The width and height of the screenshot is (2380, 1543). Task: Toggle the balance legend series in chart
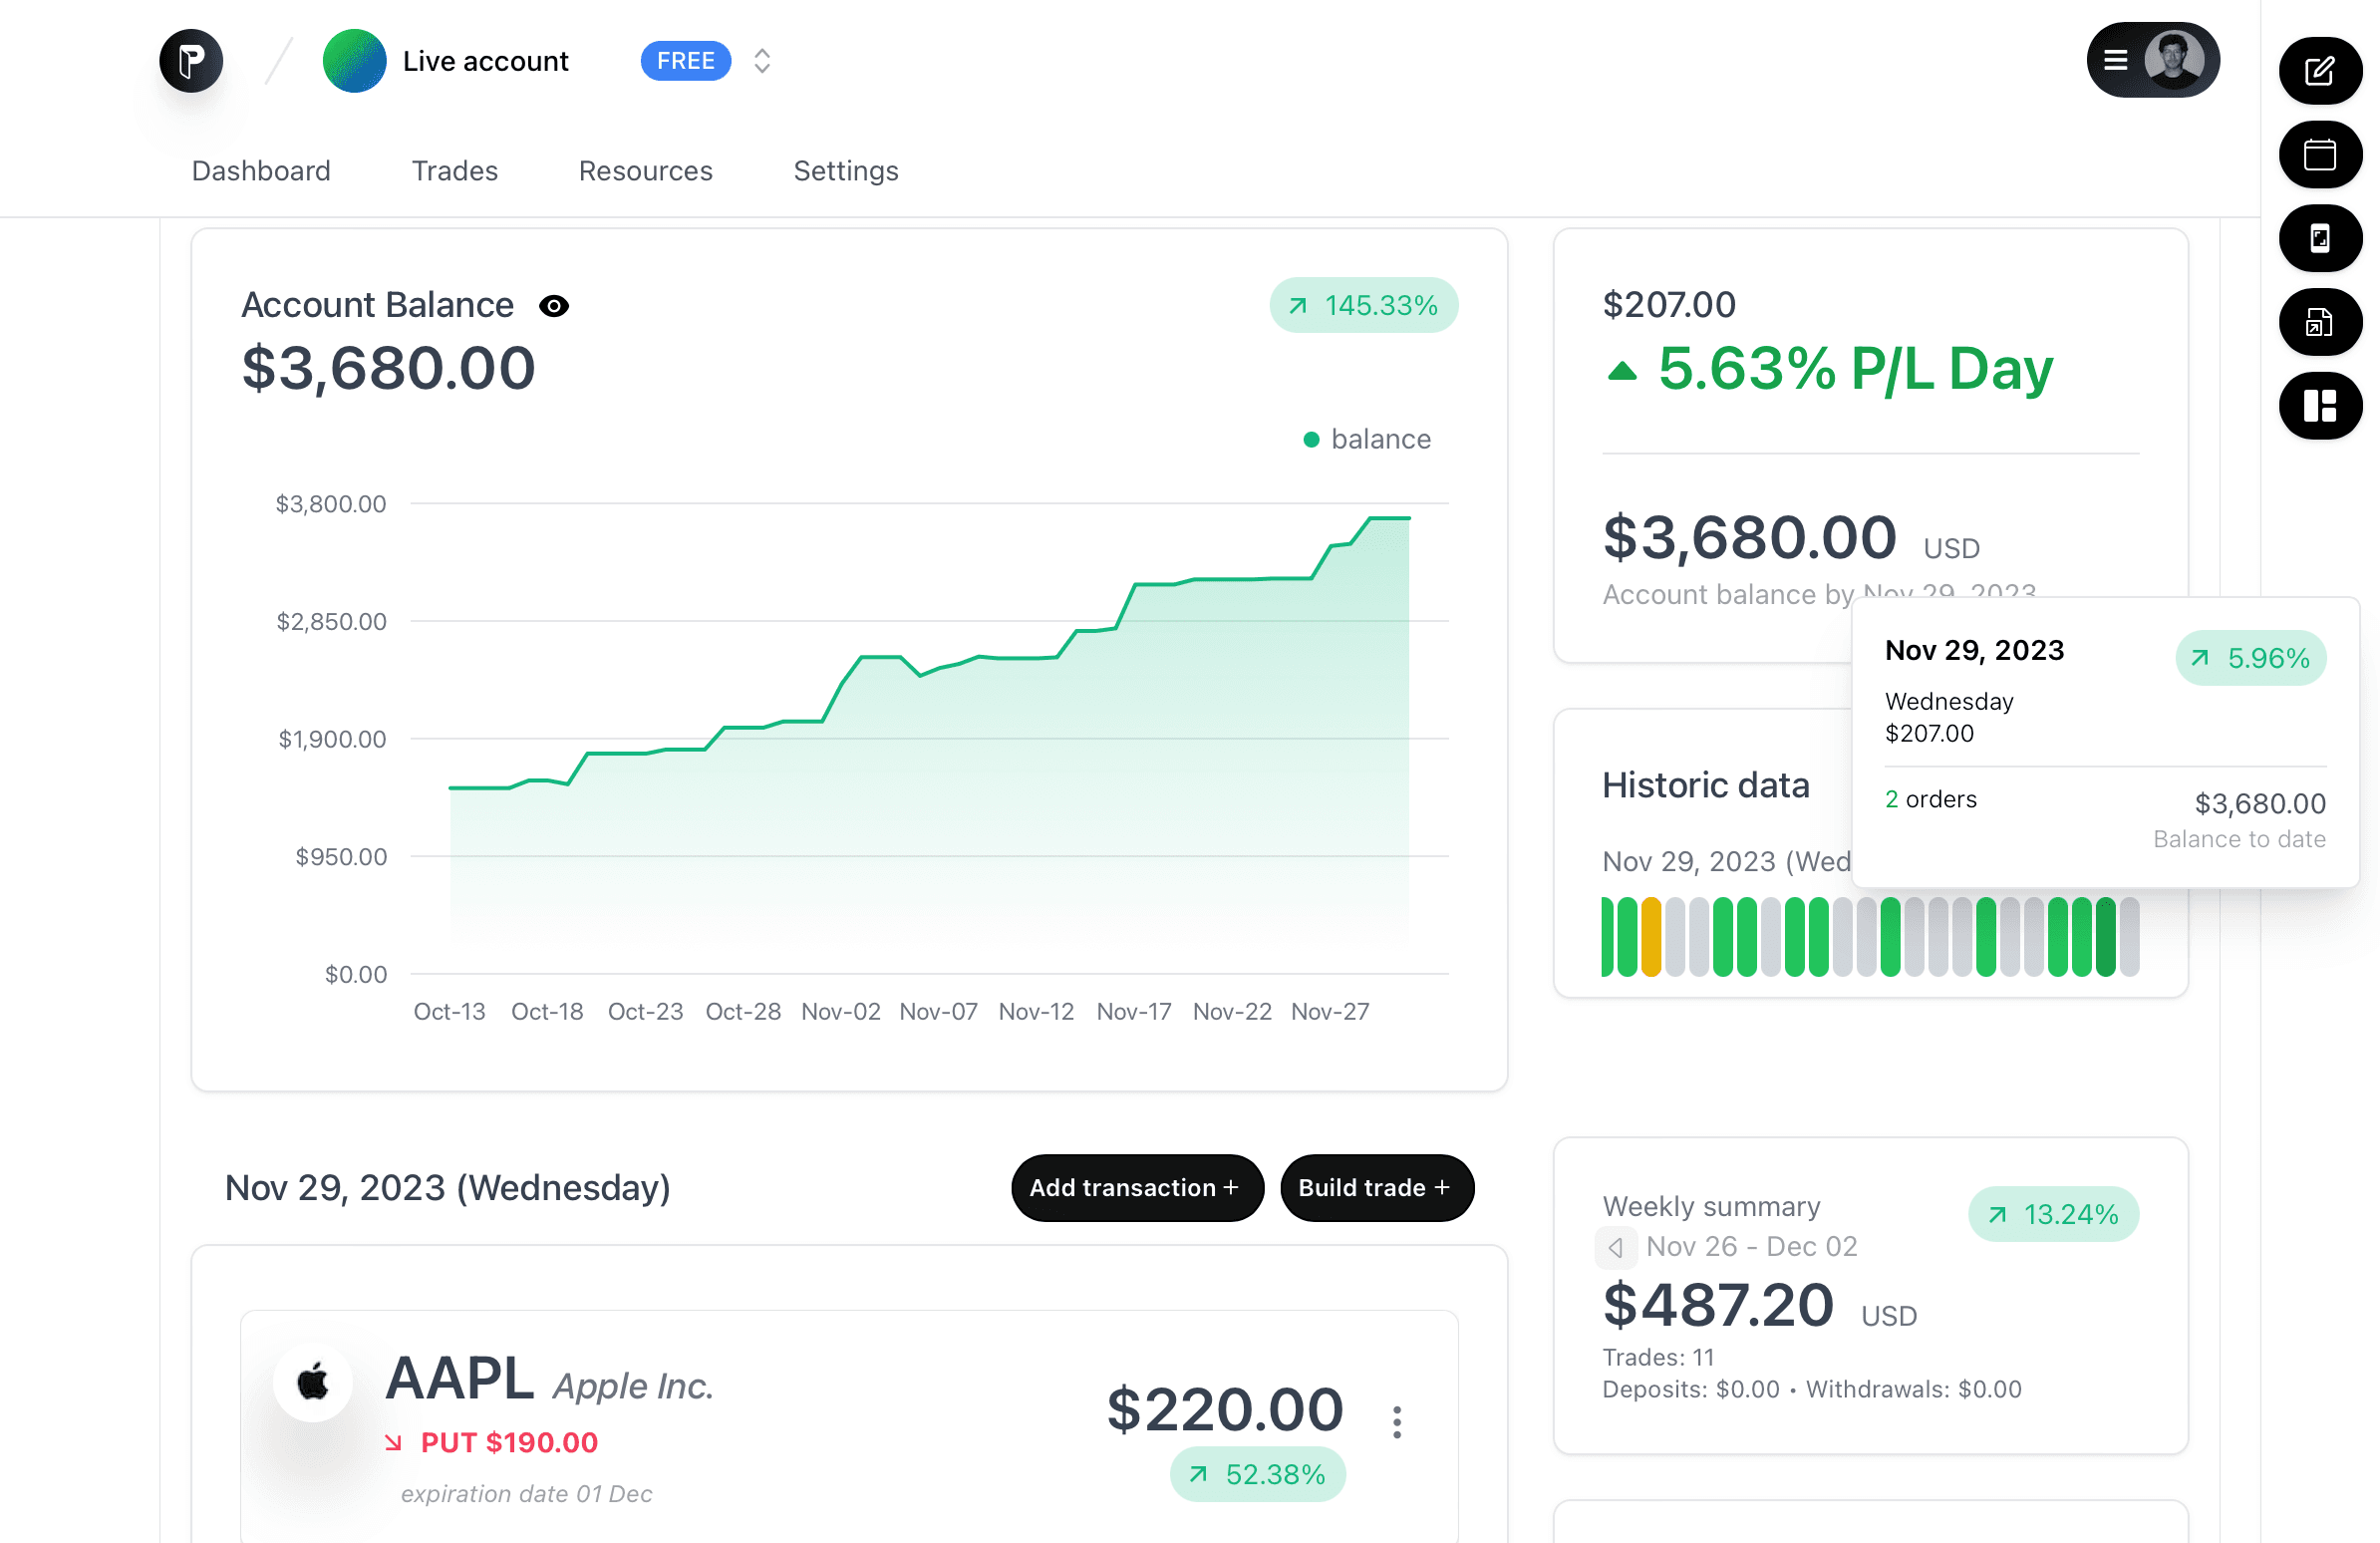pyautogui.click(x=1366, y=439)
